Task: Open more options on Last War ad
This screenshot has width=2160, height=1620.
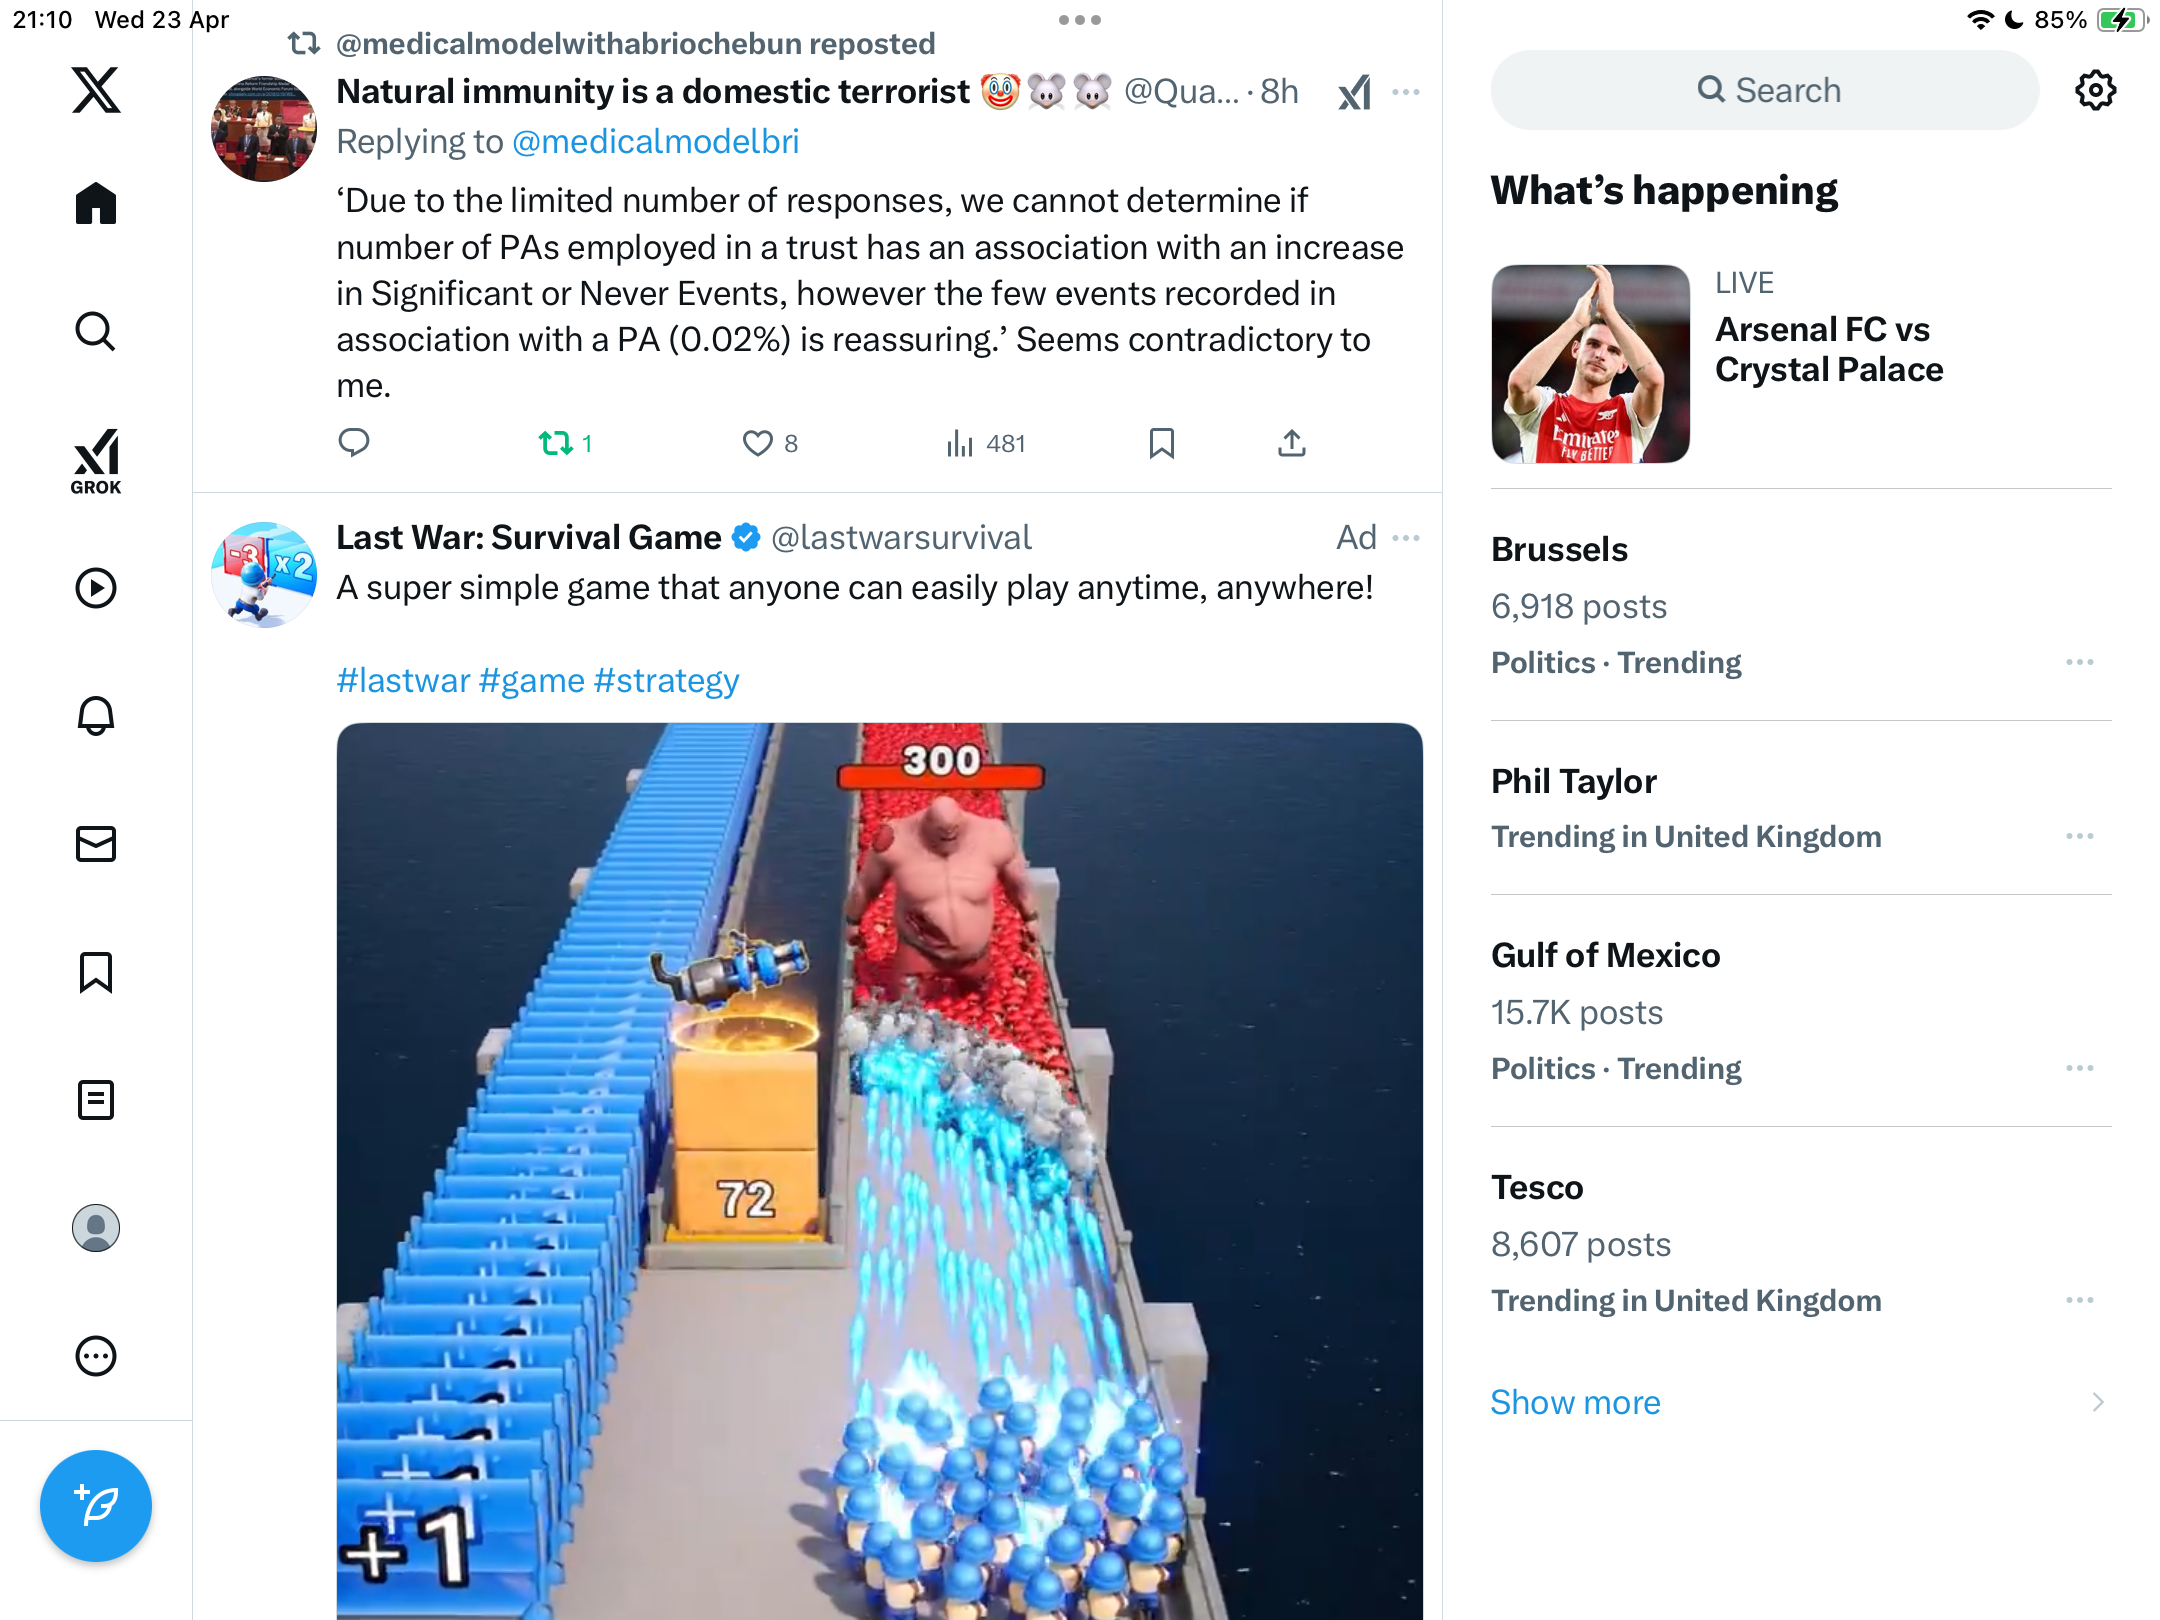Action: (x=1406, y=538)
